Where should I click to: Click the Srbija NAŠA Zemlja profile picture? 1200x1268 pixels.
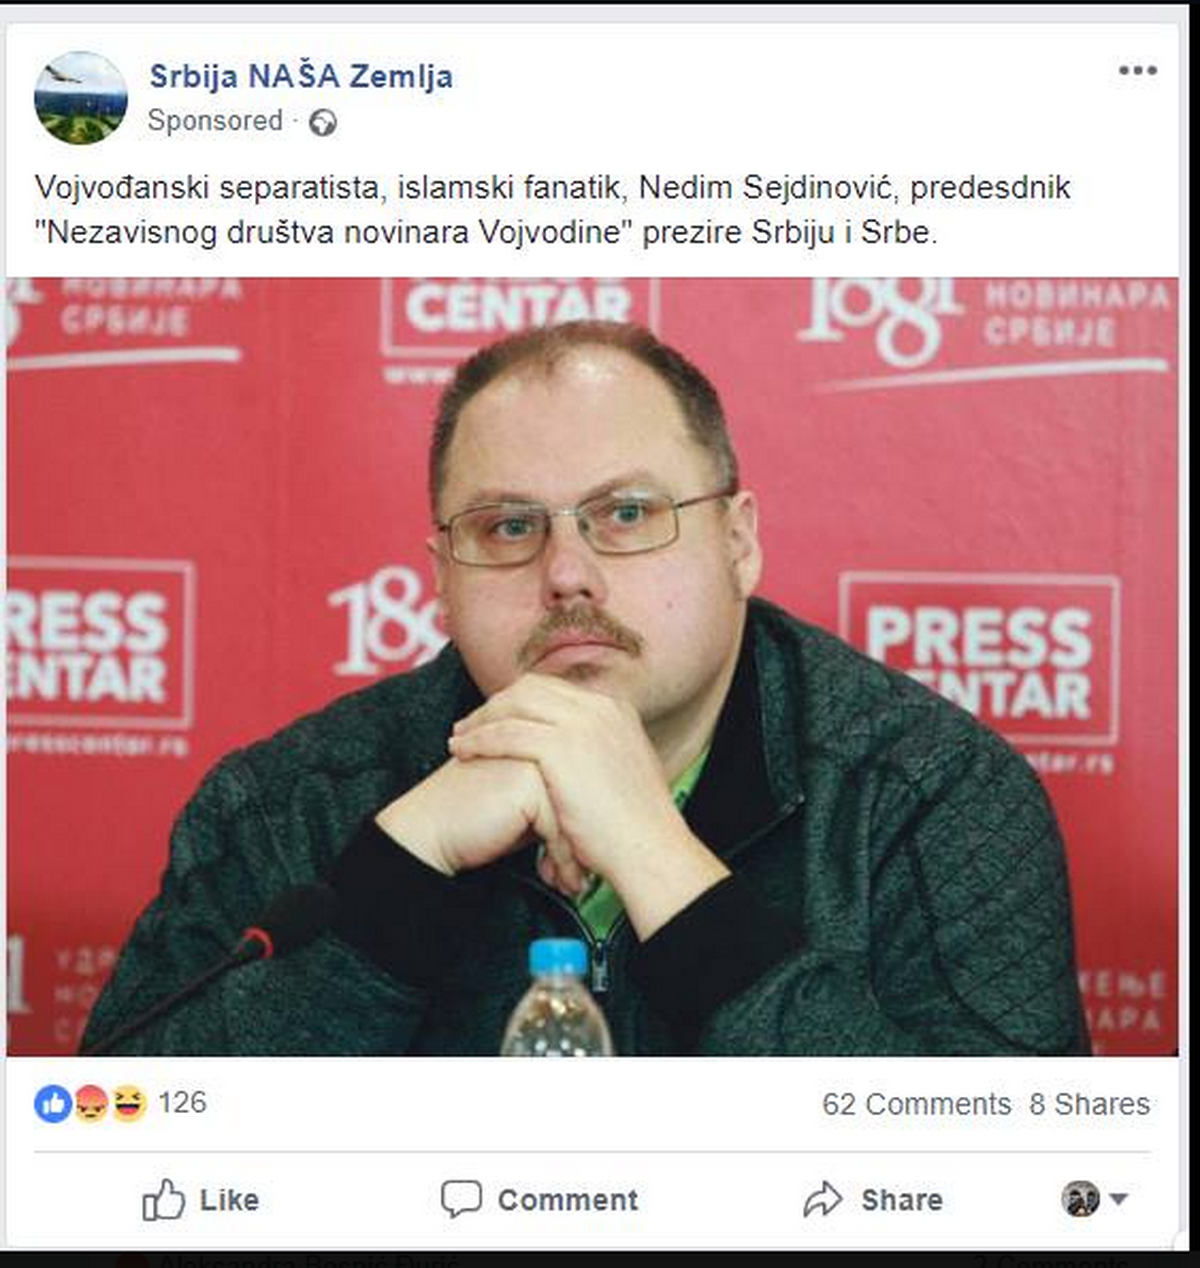(x=81, y=98)
